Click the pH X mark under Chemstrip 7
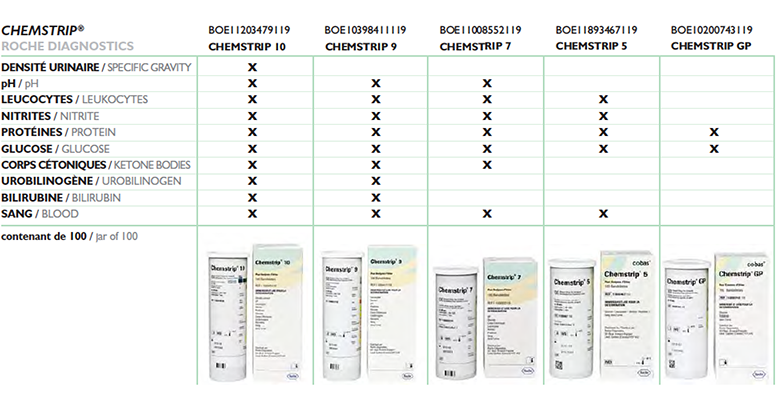The width and height of the screenshot is (777, 412). coord(487,84)
